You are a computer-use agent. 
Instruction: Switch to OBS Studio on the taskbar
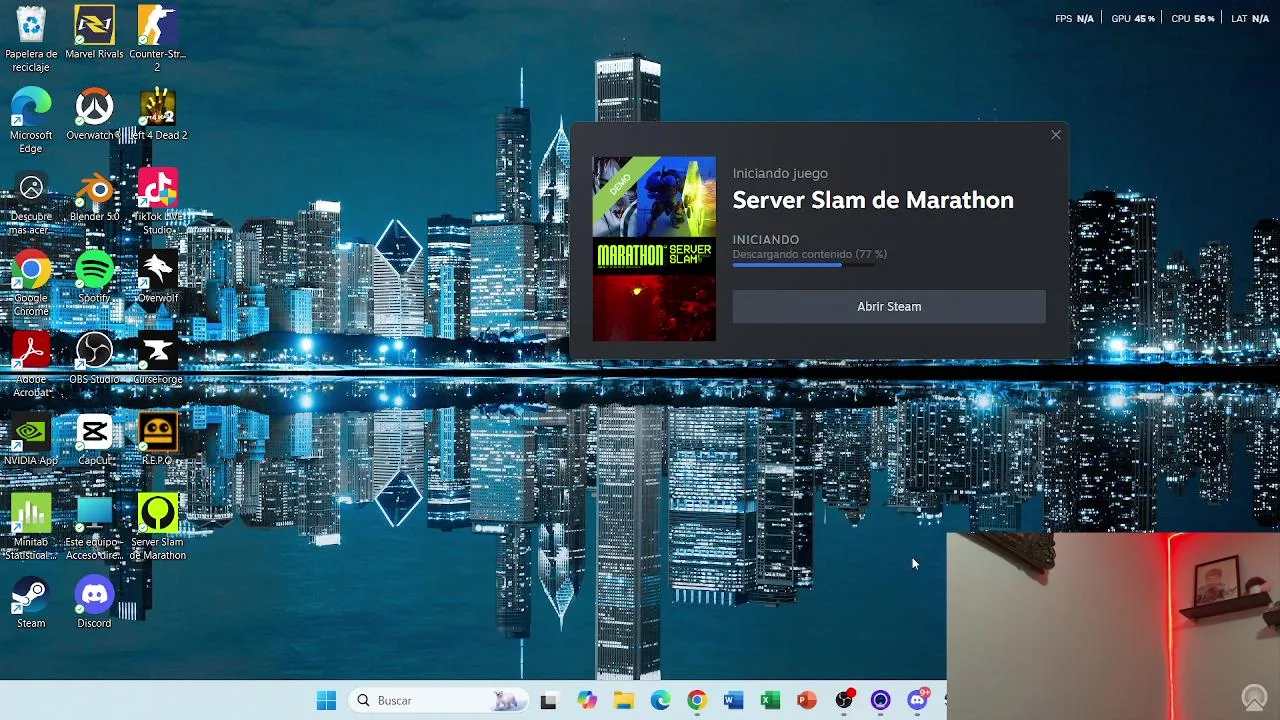click(844, 701)
